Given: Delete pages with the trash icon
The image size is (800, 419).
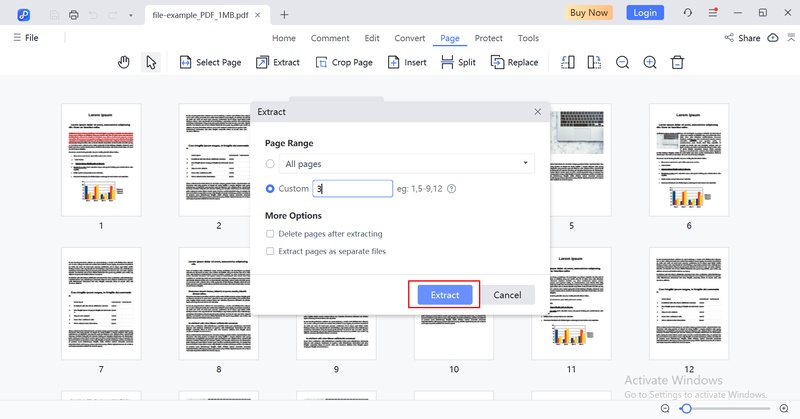Looking at the screenshot, I should [x=677, y=62].
